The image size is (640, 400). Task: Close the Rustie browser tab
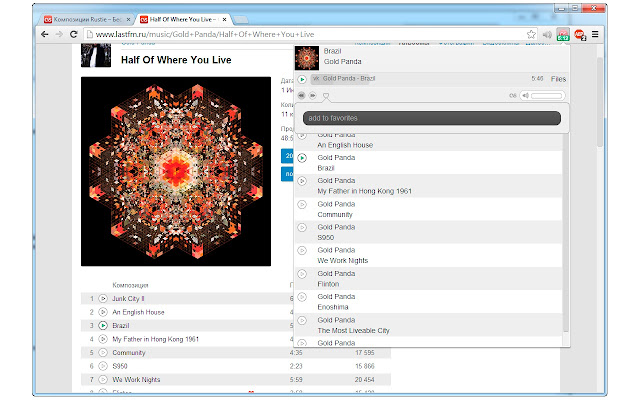coord(128,19)
